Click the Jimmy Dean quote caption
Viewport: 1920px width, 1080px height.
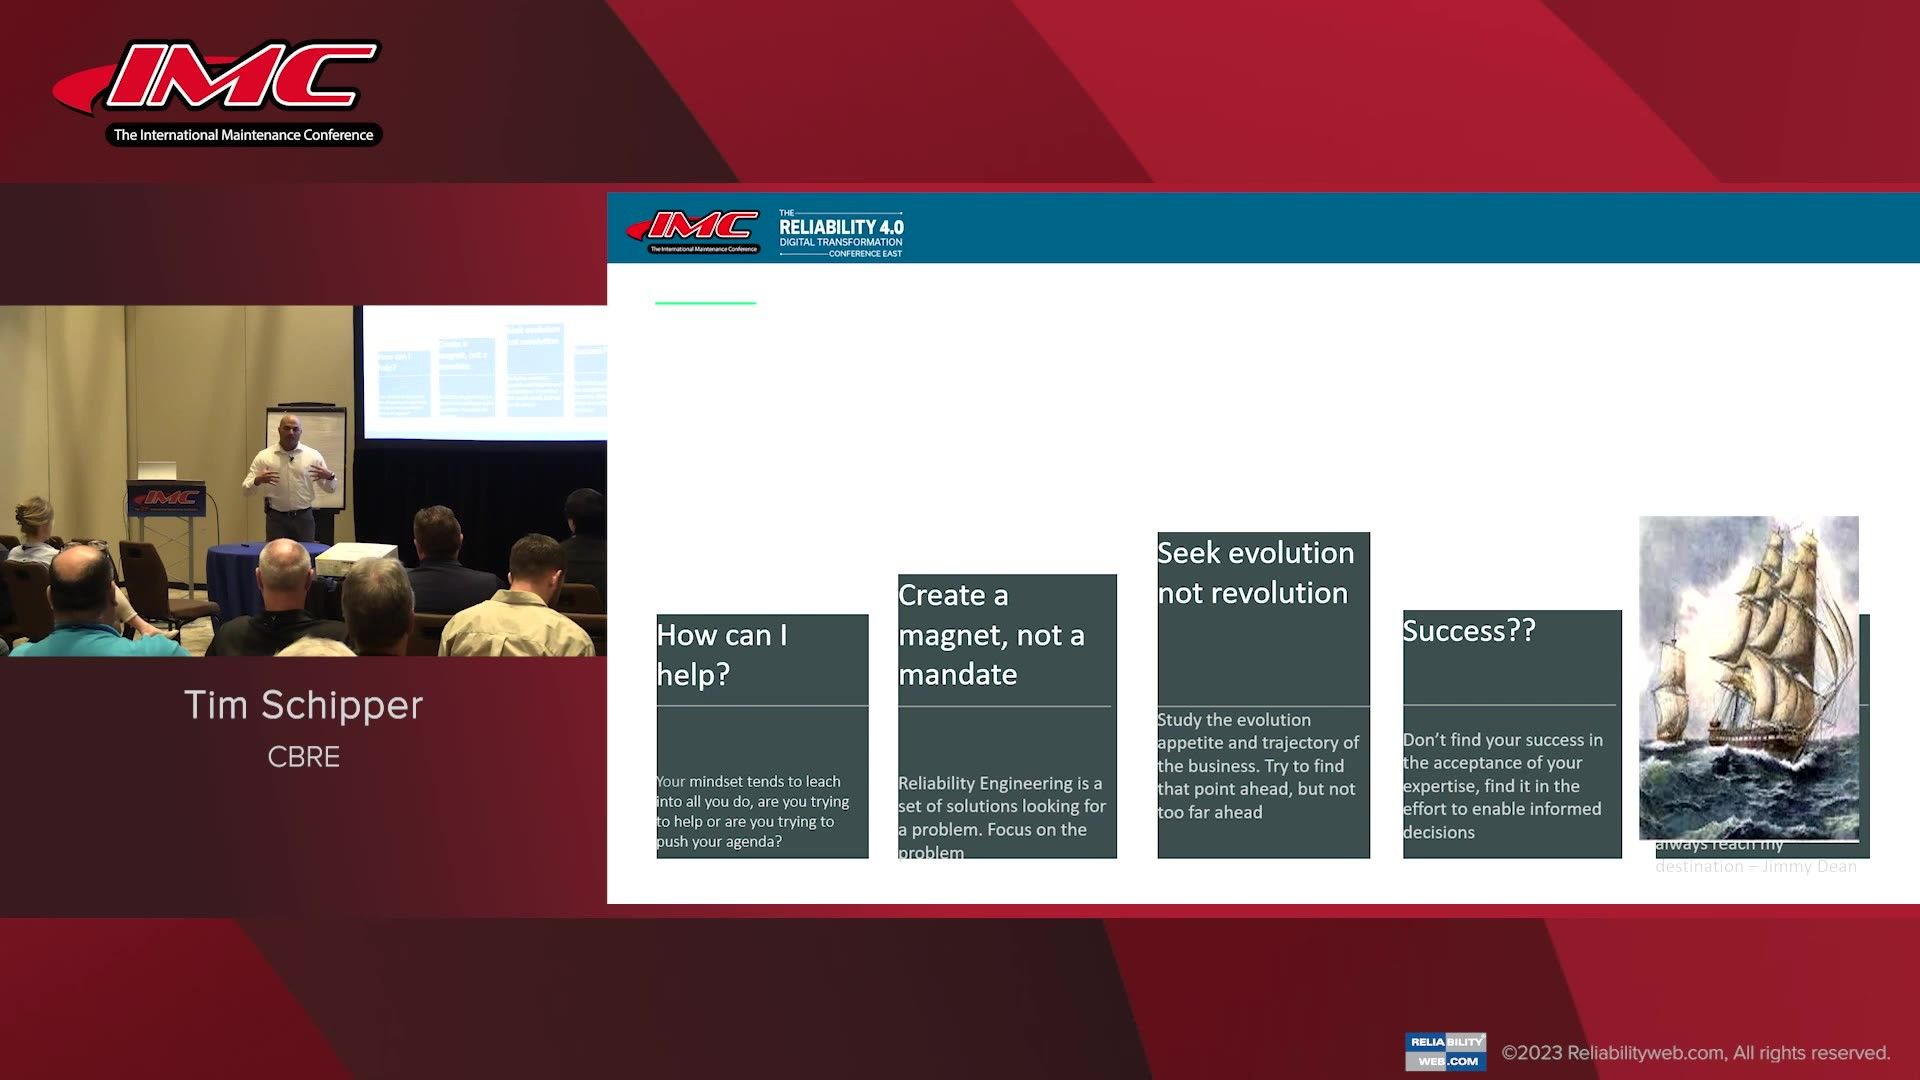1755,866
